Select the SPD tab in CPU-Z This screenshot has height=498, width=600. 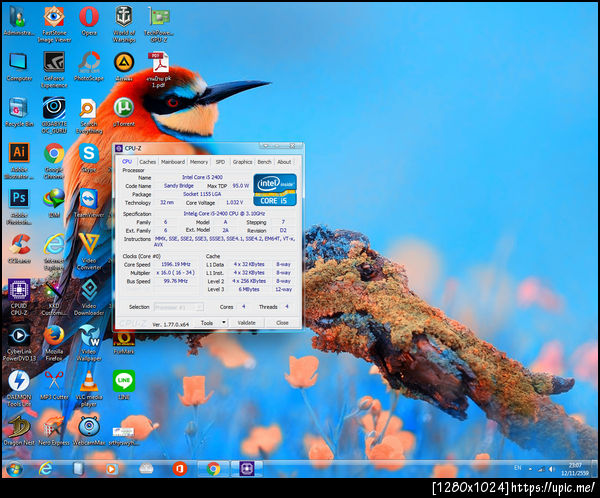220,162
